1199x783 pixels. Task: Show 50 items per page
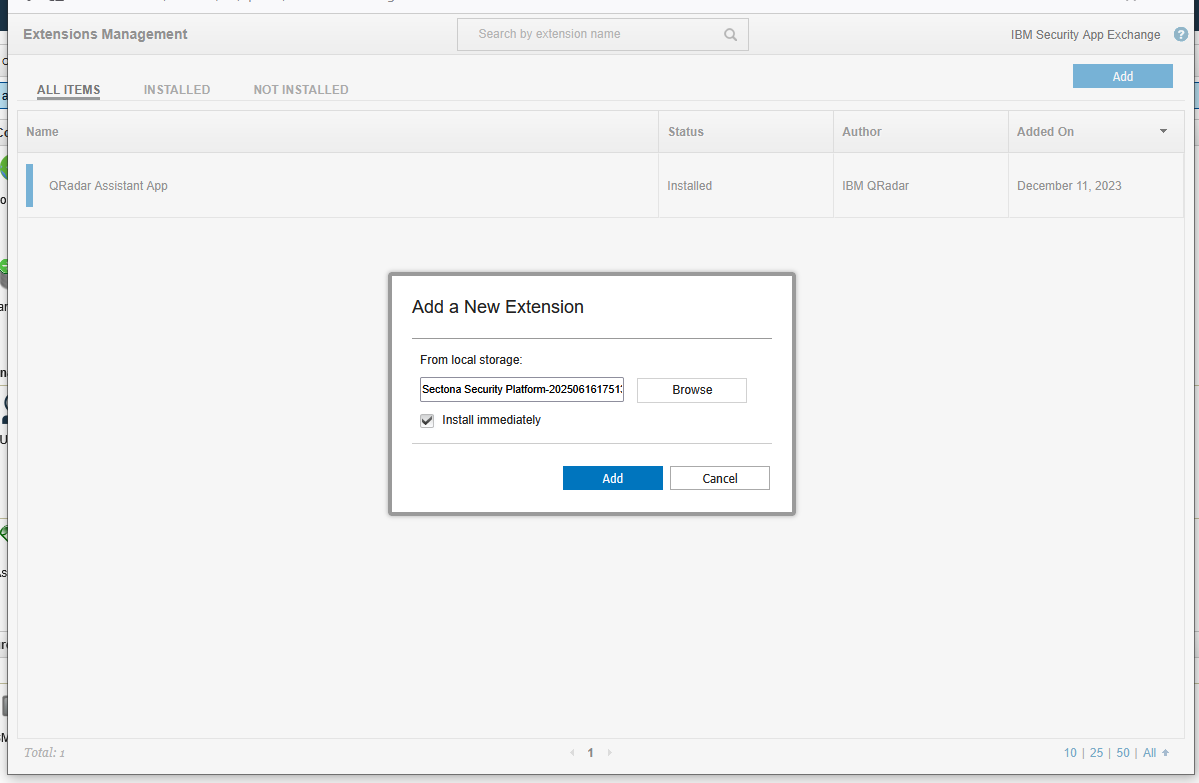point(1123,753)
